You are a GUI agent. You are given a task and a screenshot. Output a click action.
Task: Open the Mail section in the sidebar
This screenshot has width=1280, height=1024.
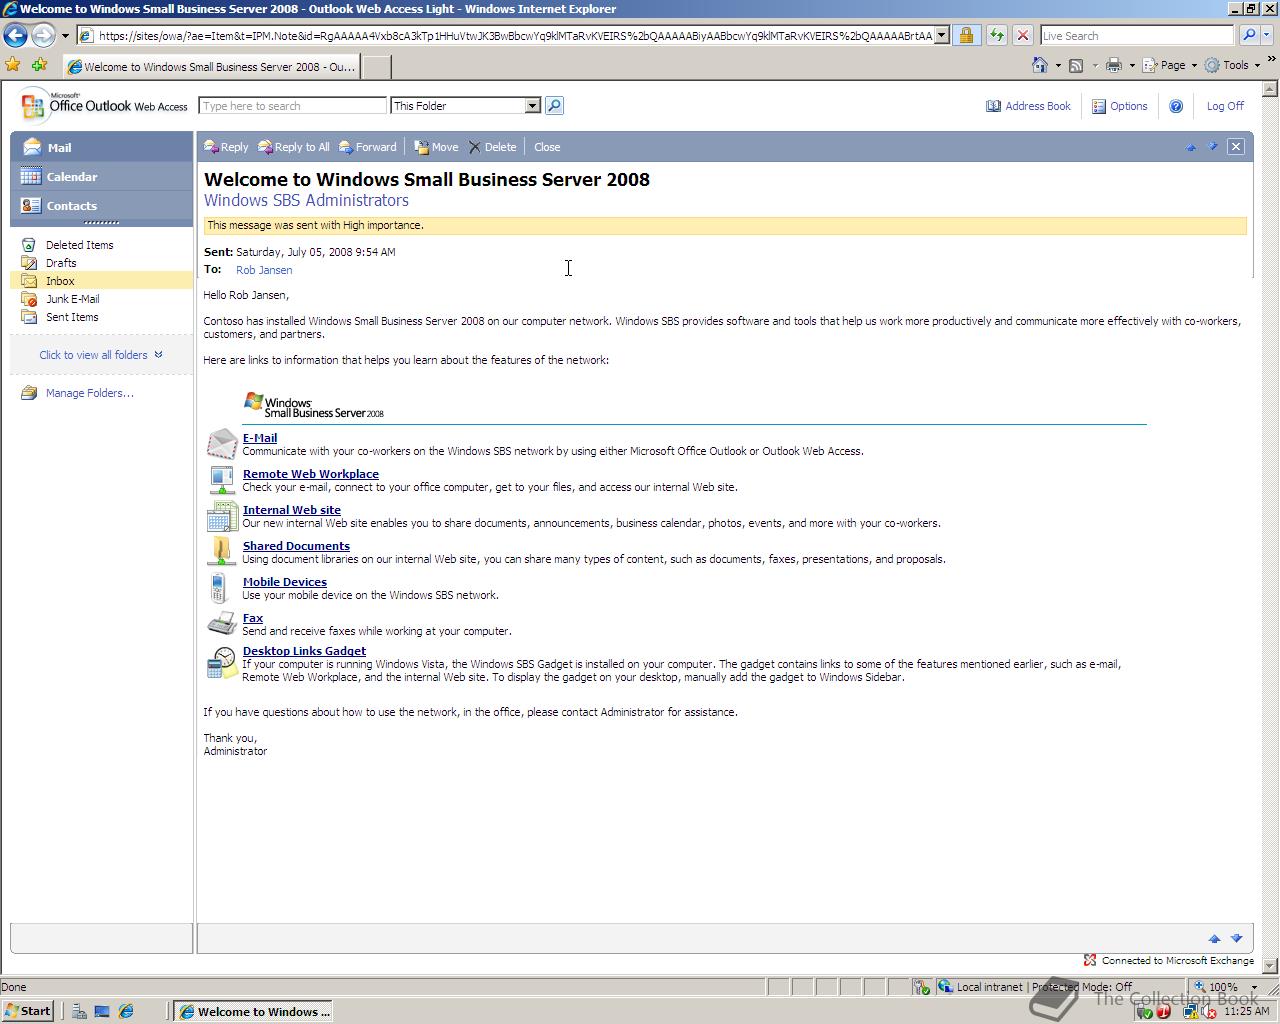click(101, 147)
